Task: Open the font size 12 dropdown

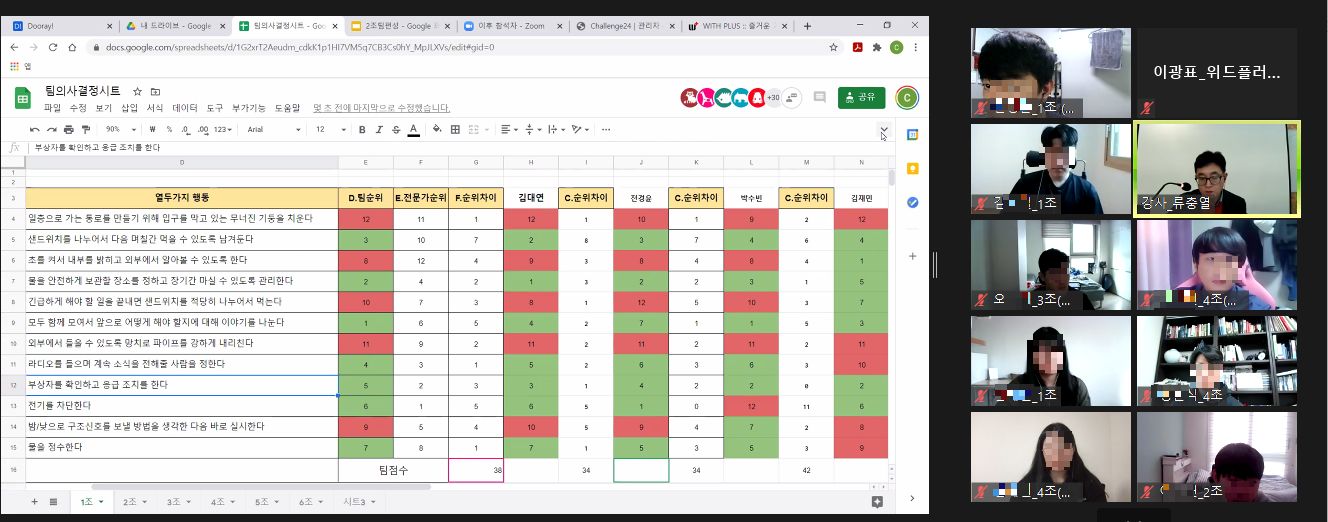Action: 329,129
